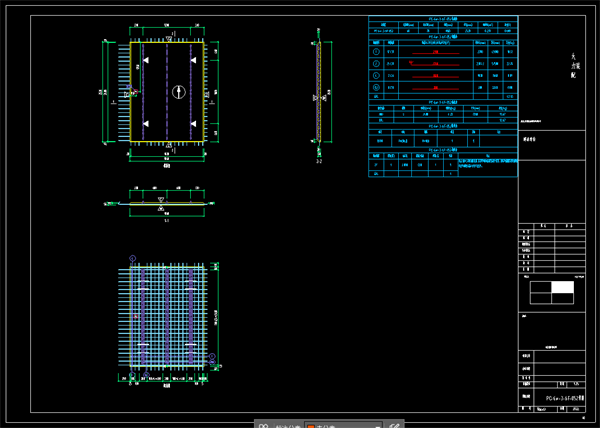The image size is (600, 428).
Task: Select circled number 4 in rebar table
Action: point(376,87)
